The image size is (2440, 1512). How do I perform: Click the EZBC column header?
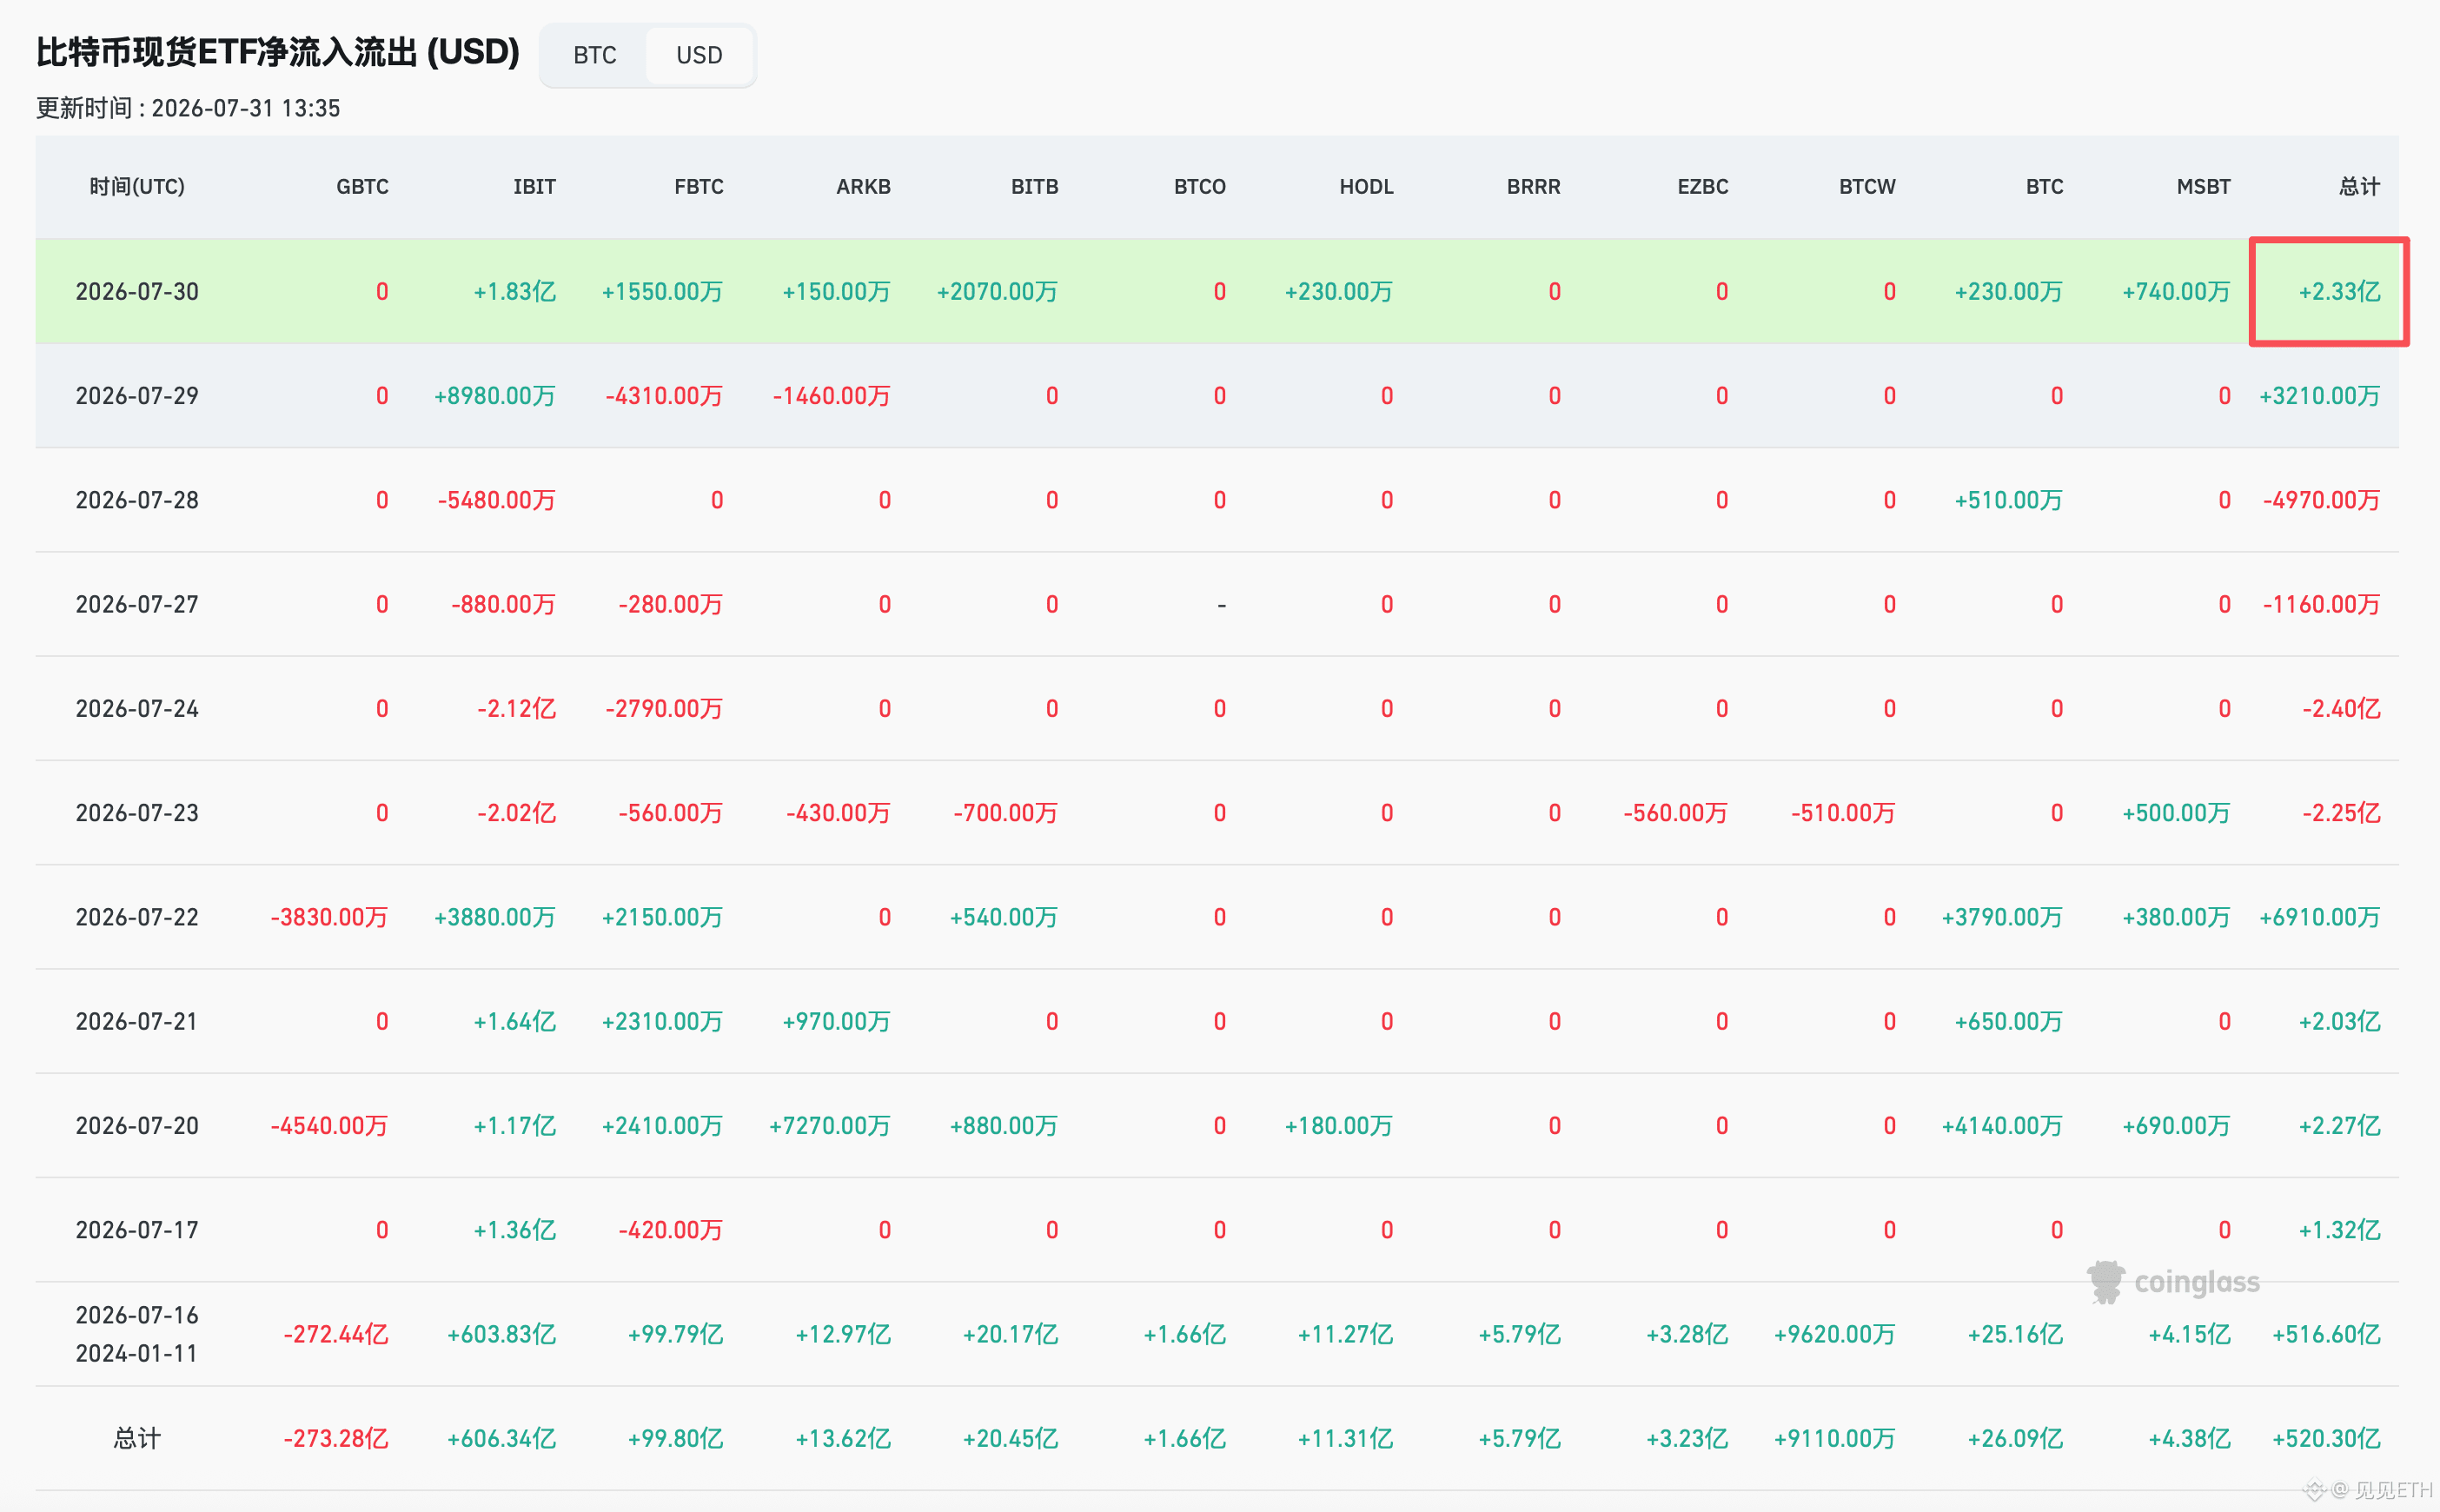coord(1702,187)
